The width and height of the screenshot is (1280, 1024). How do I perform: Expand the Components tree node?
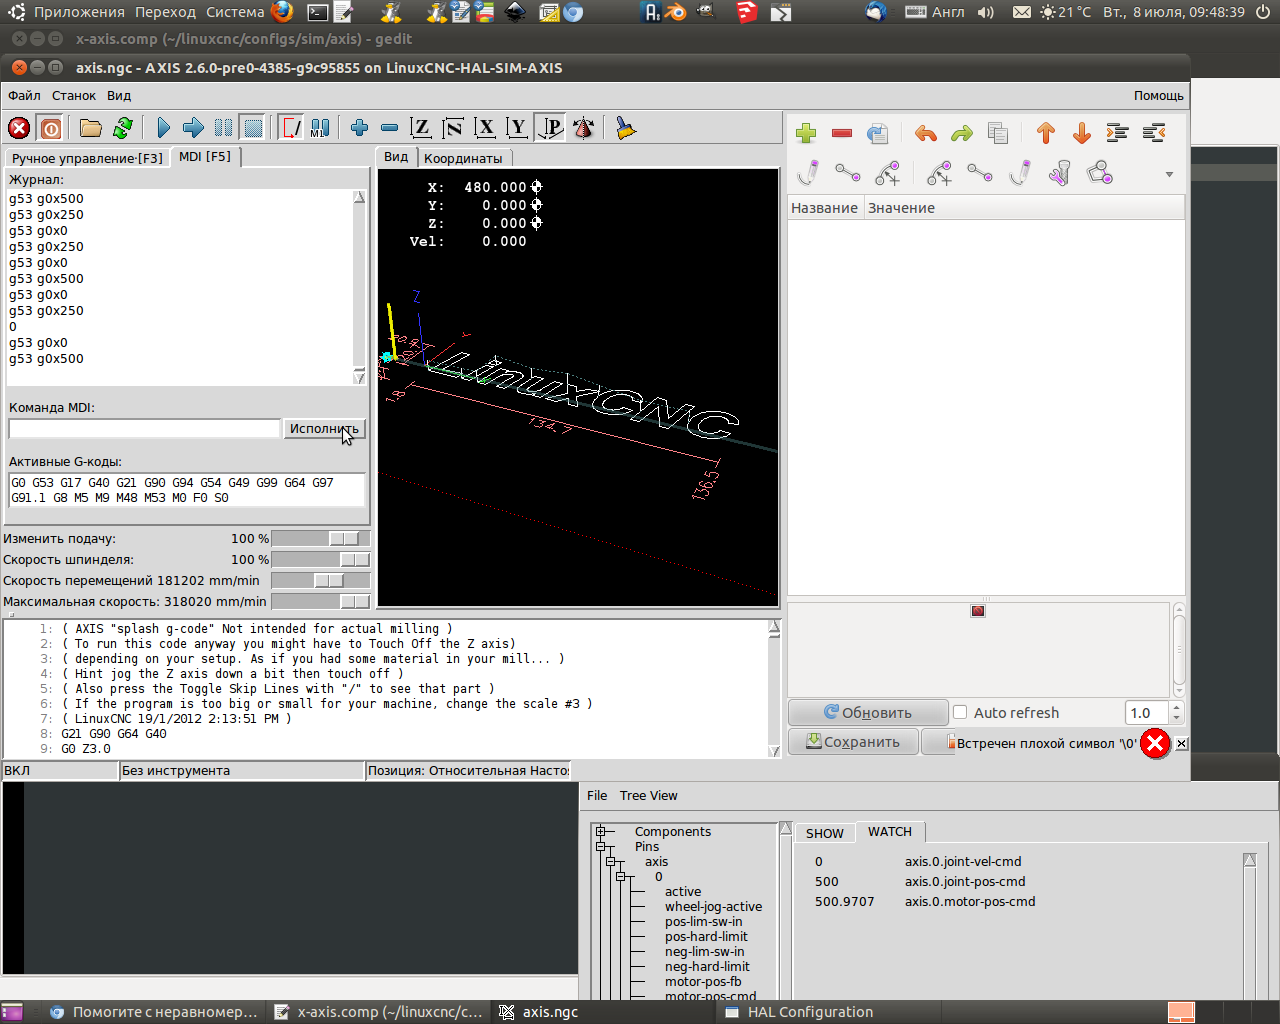click(x=602, y=832)
